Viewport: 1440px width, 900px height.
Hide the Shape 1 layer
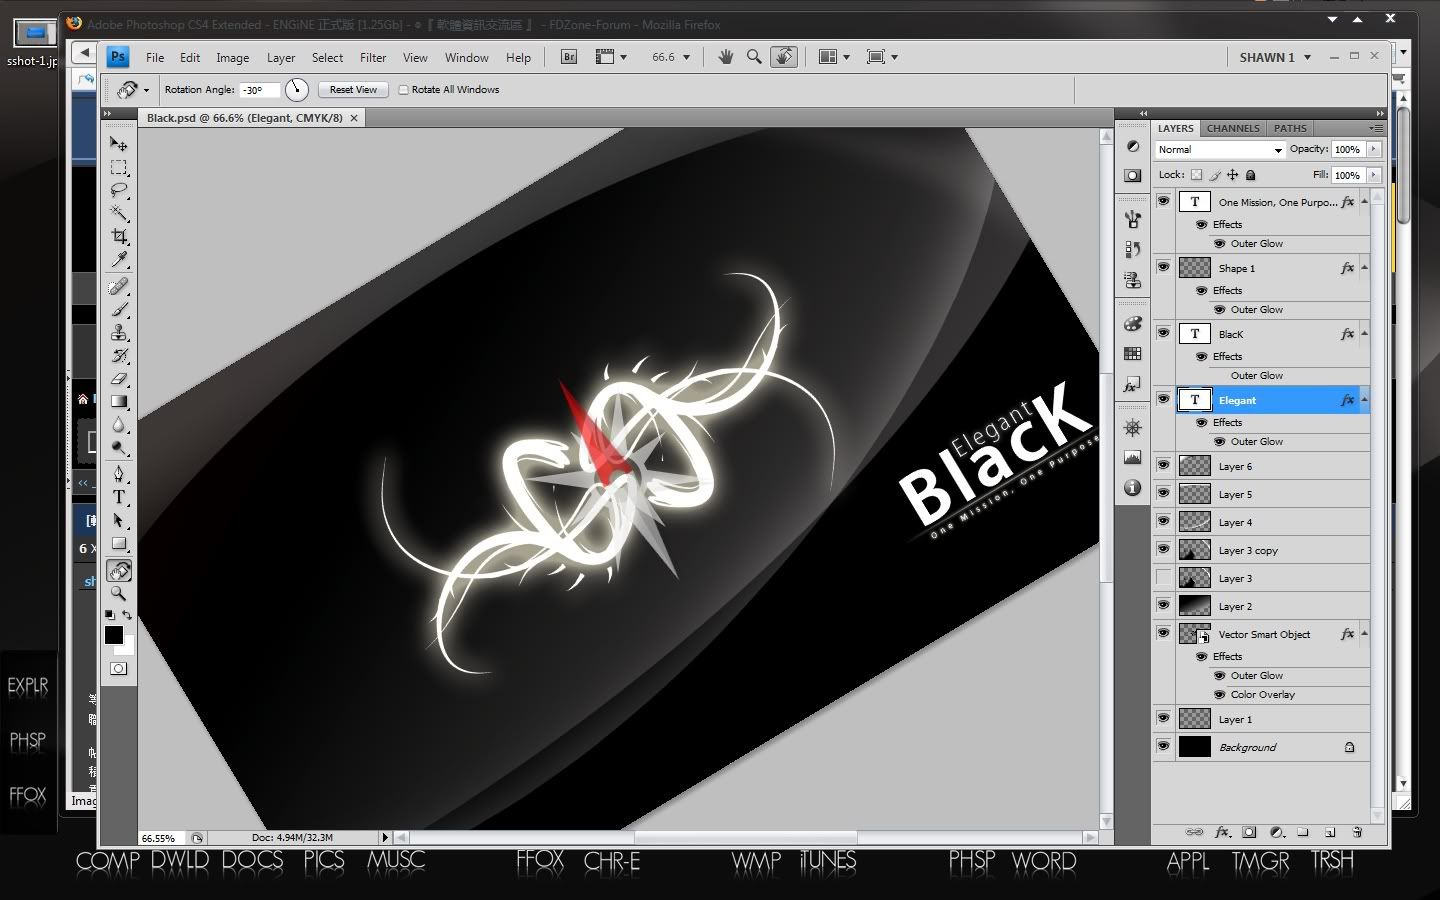[x=1163, y=267]
